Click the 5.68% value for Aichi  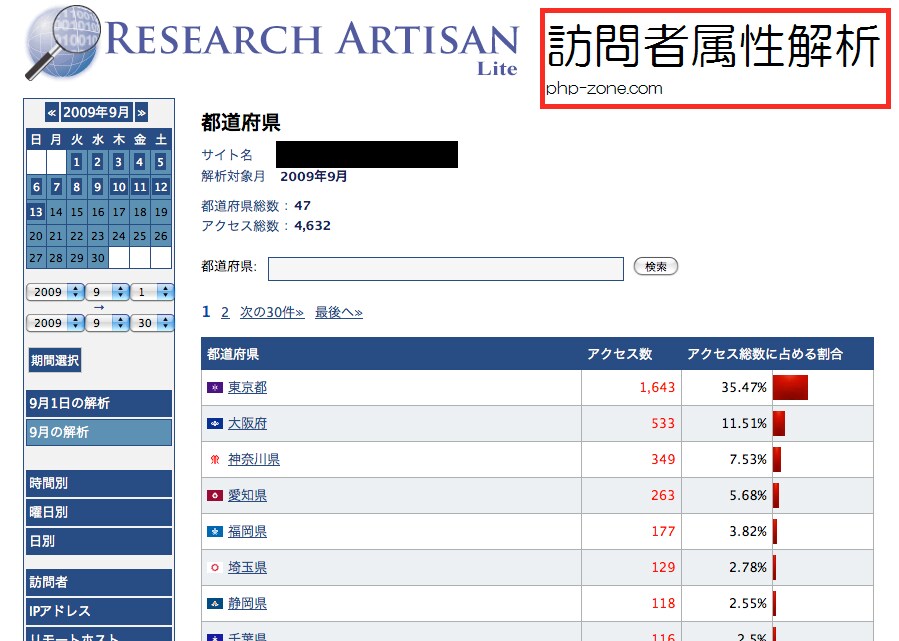[748, 496]
